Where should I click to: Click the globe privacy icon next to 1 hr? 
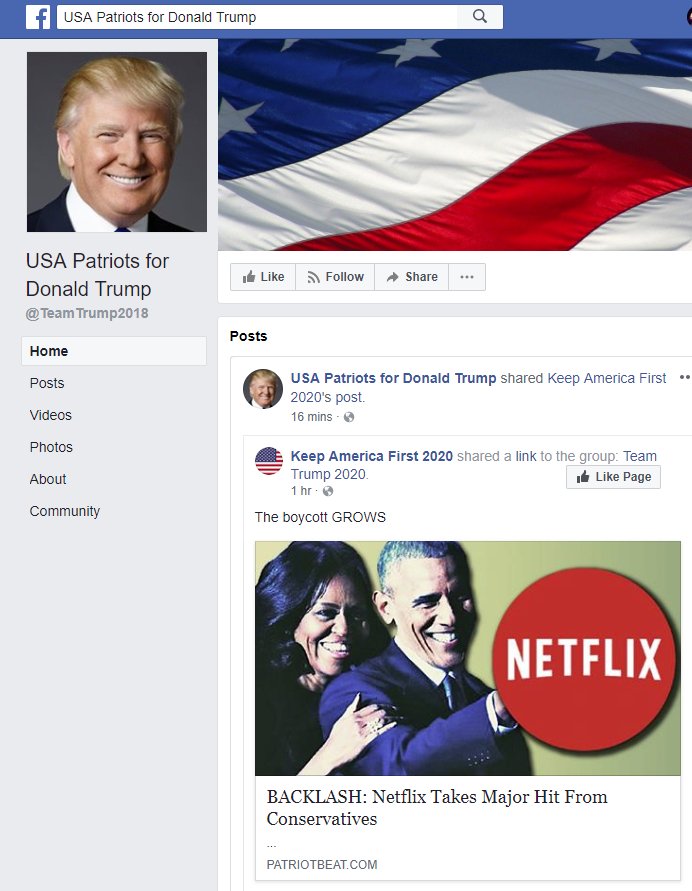(x=328, y=491)
